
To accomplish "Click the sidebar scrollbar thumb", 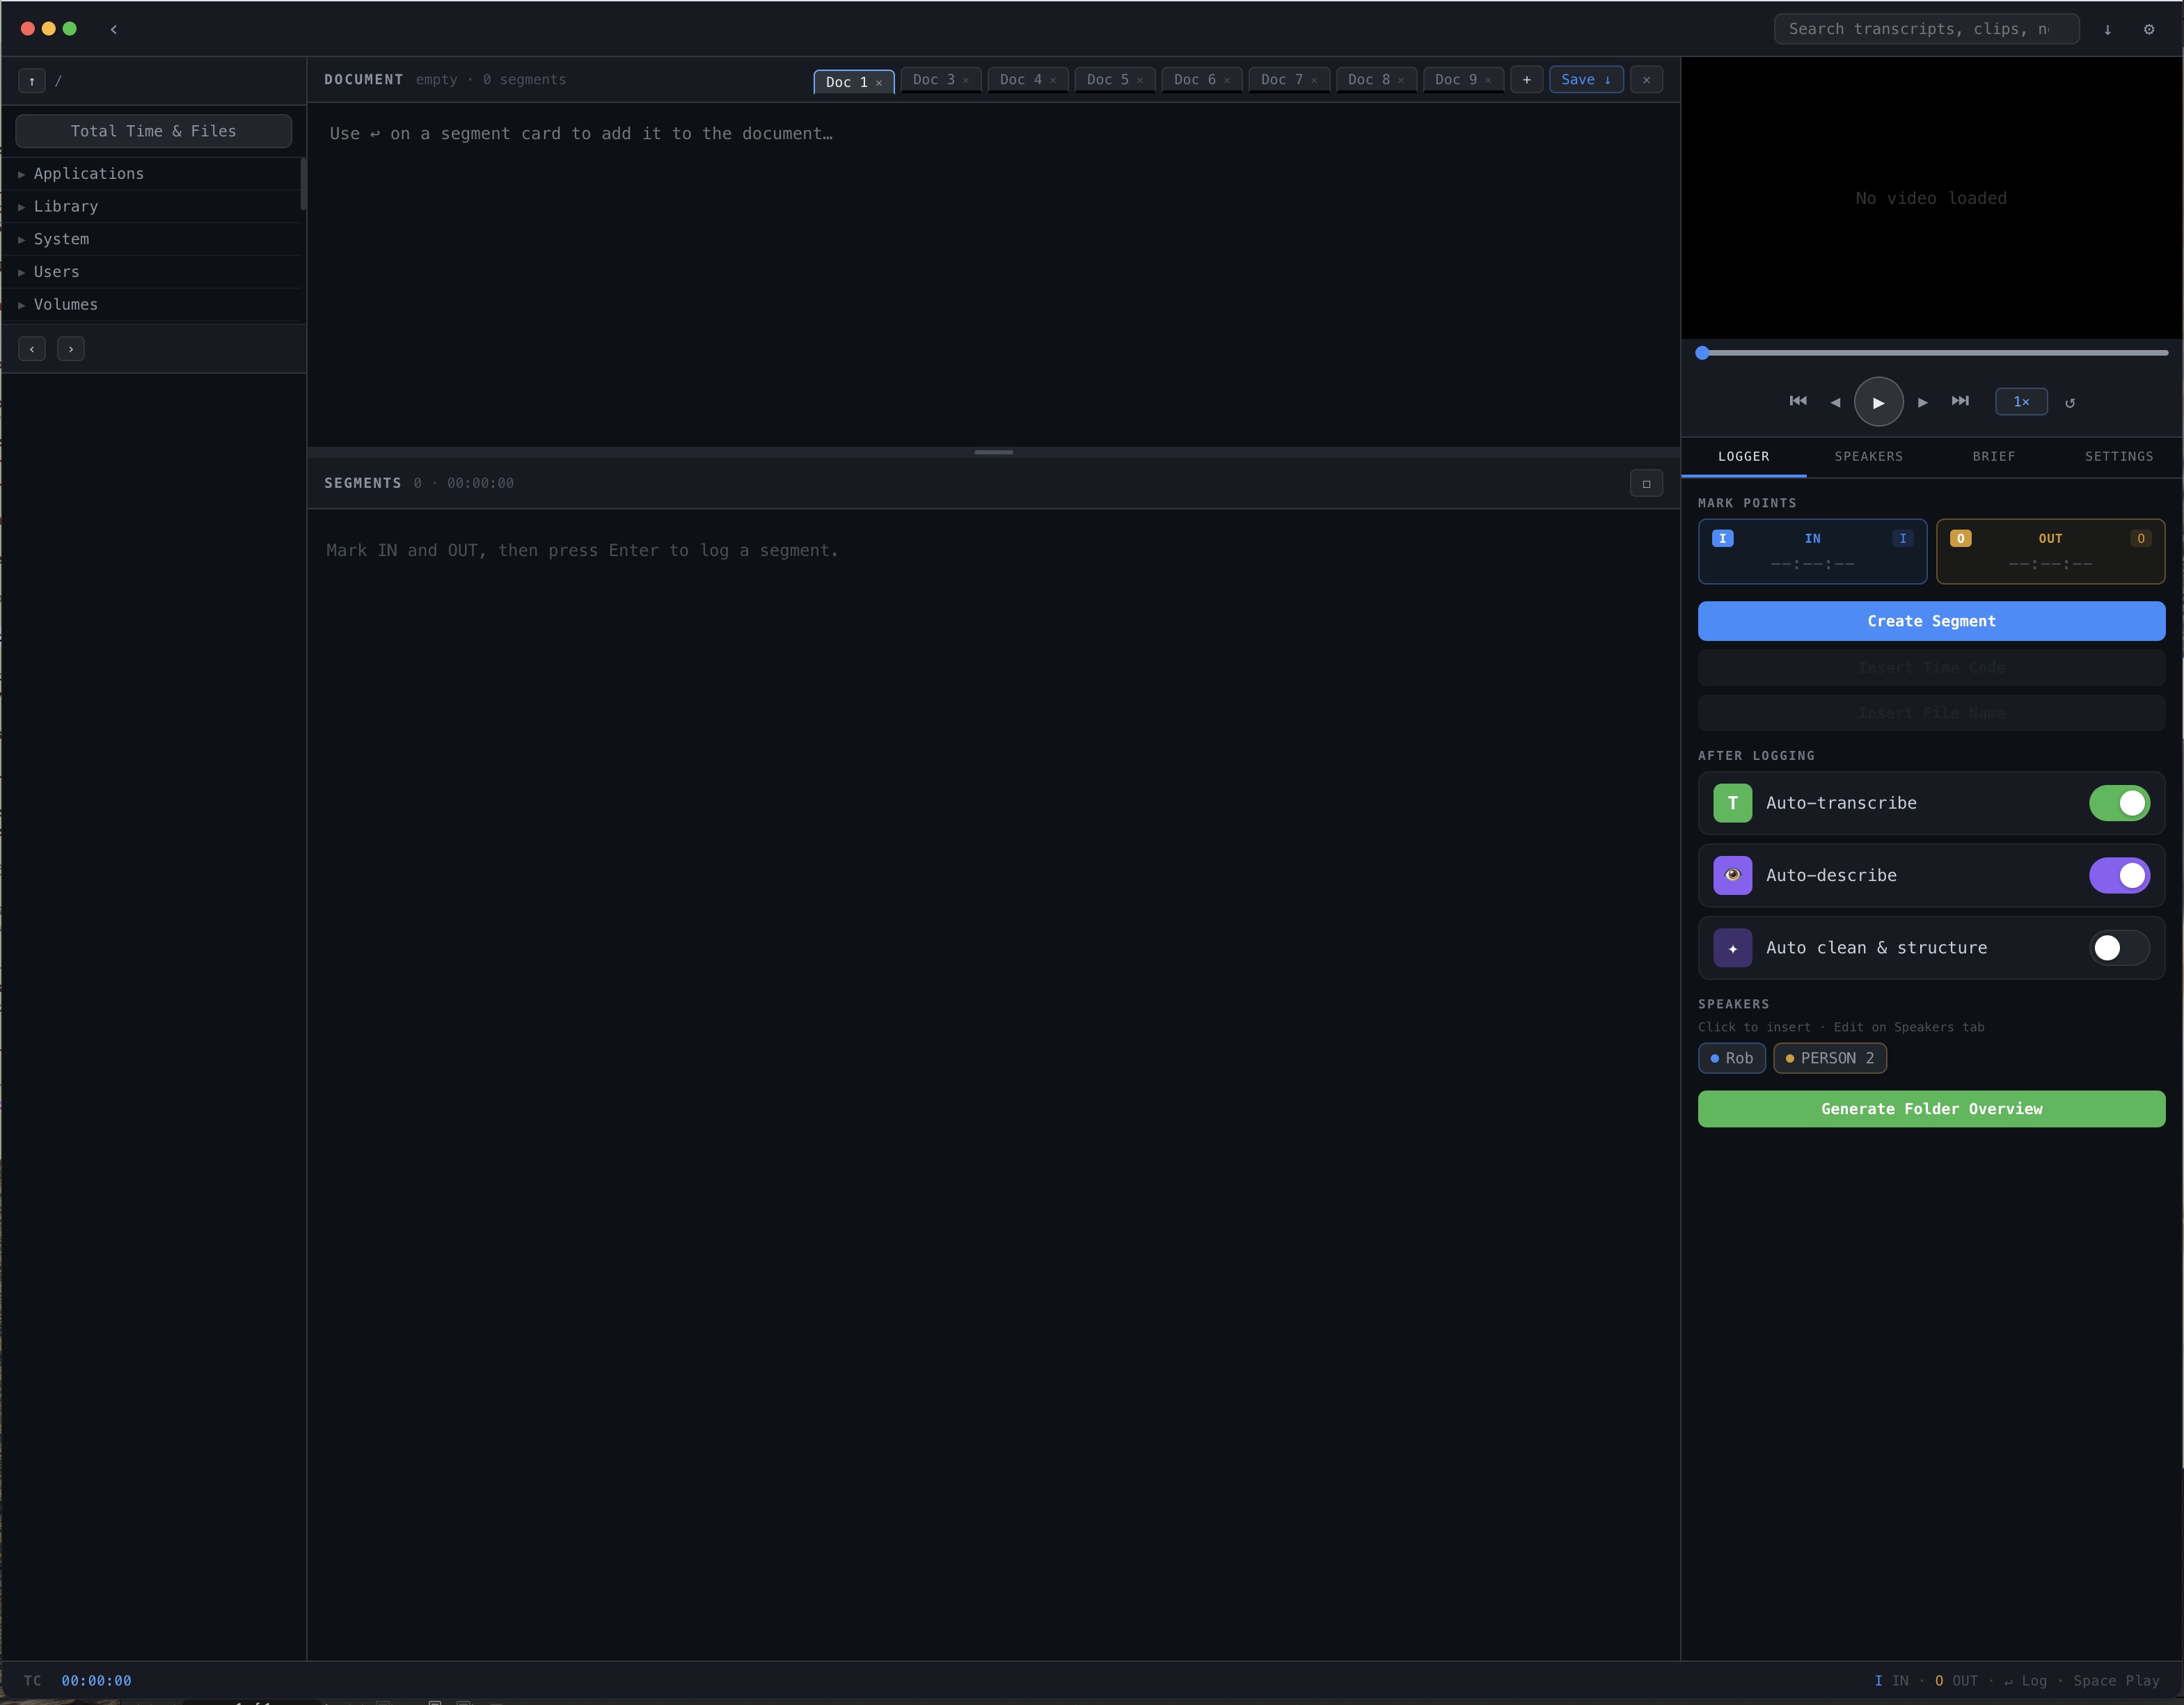I will (x=303, y=184).
